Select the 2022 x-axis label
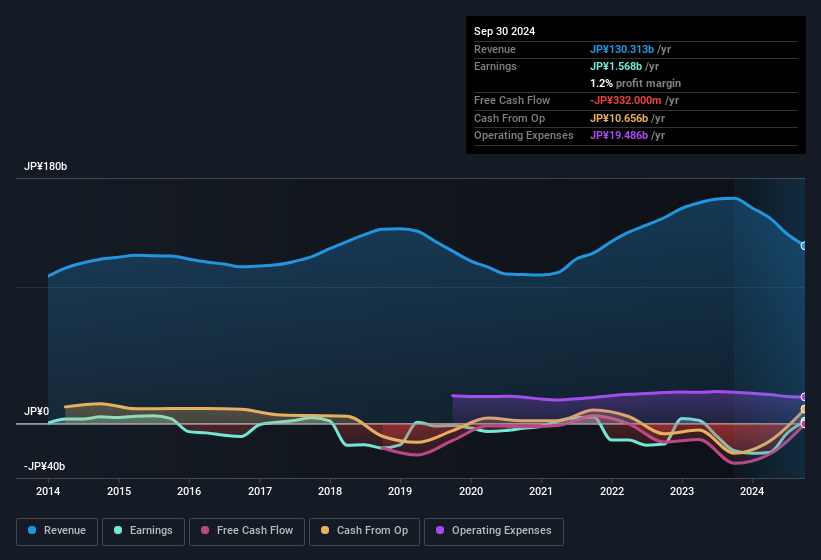The width and height of the screenshot is (821, 560). 612,491
